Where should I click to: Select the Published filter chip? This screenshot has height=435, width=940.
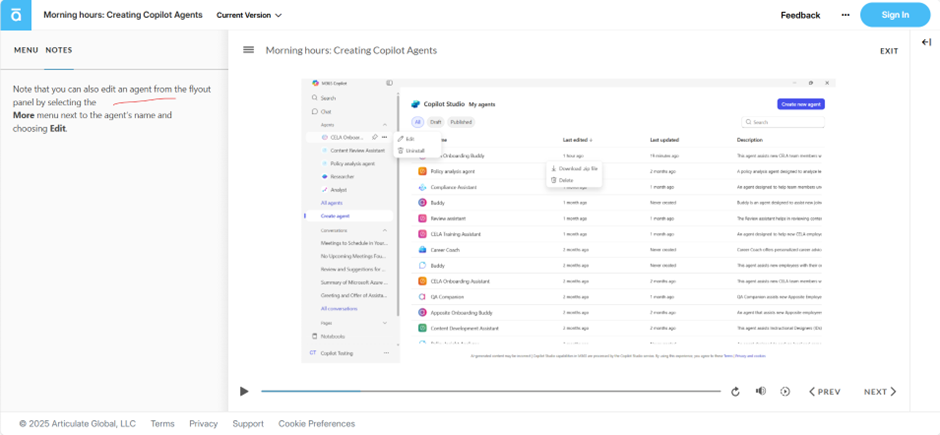click(461, 122)
